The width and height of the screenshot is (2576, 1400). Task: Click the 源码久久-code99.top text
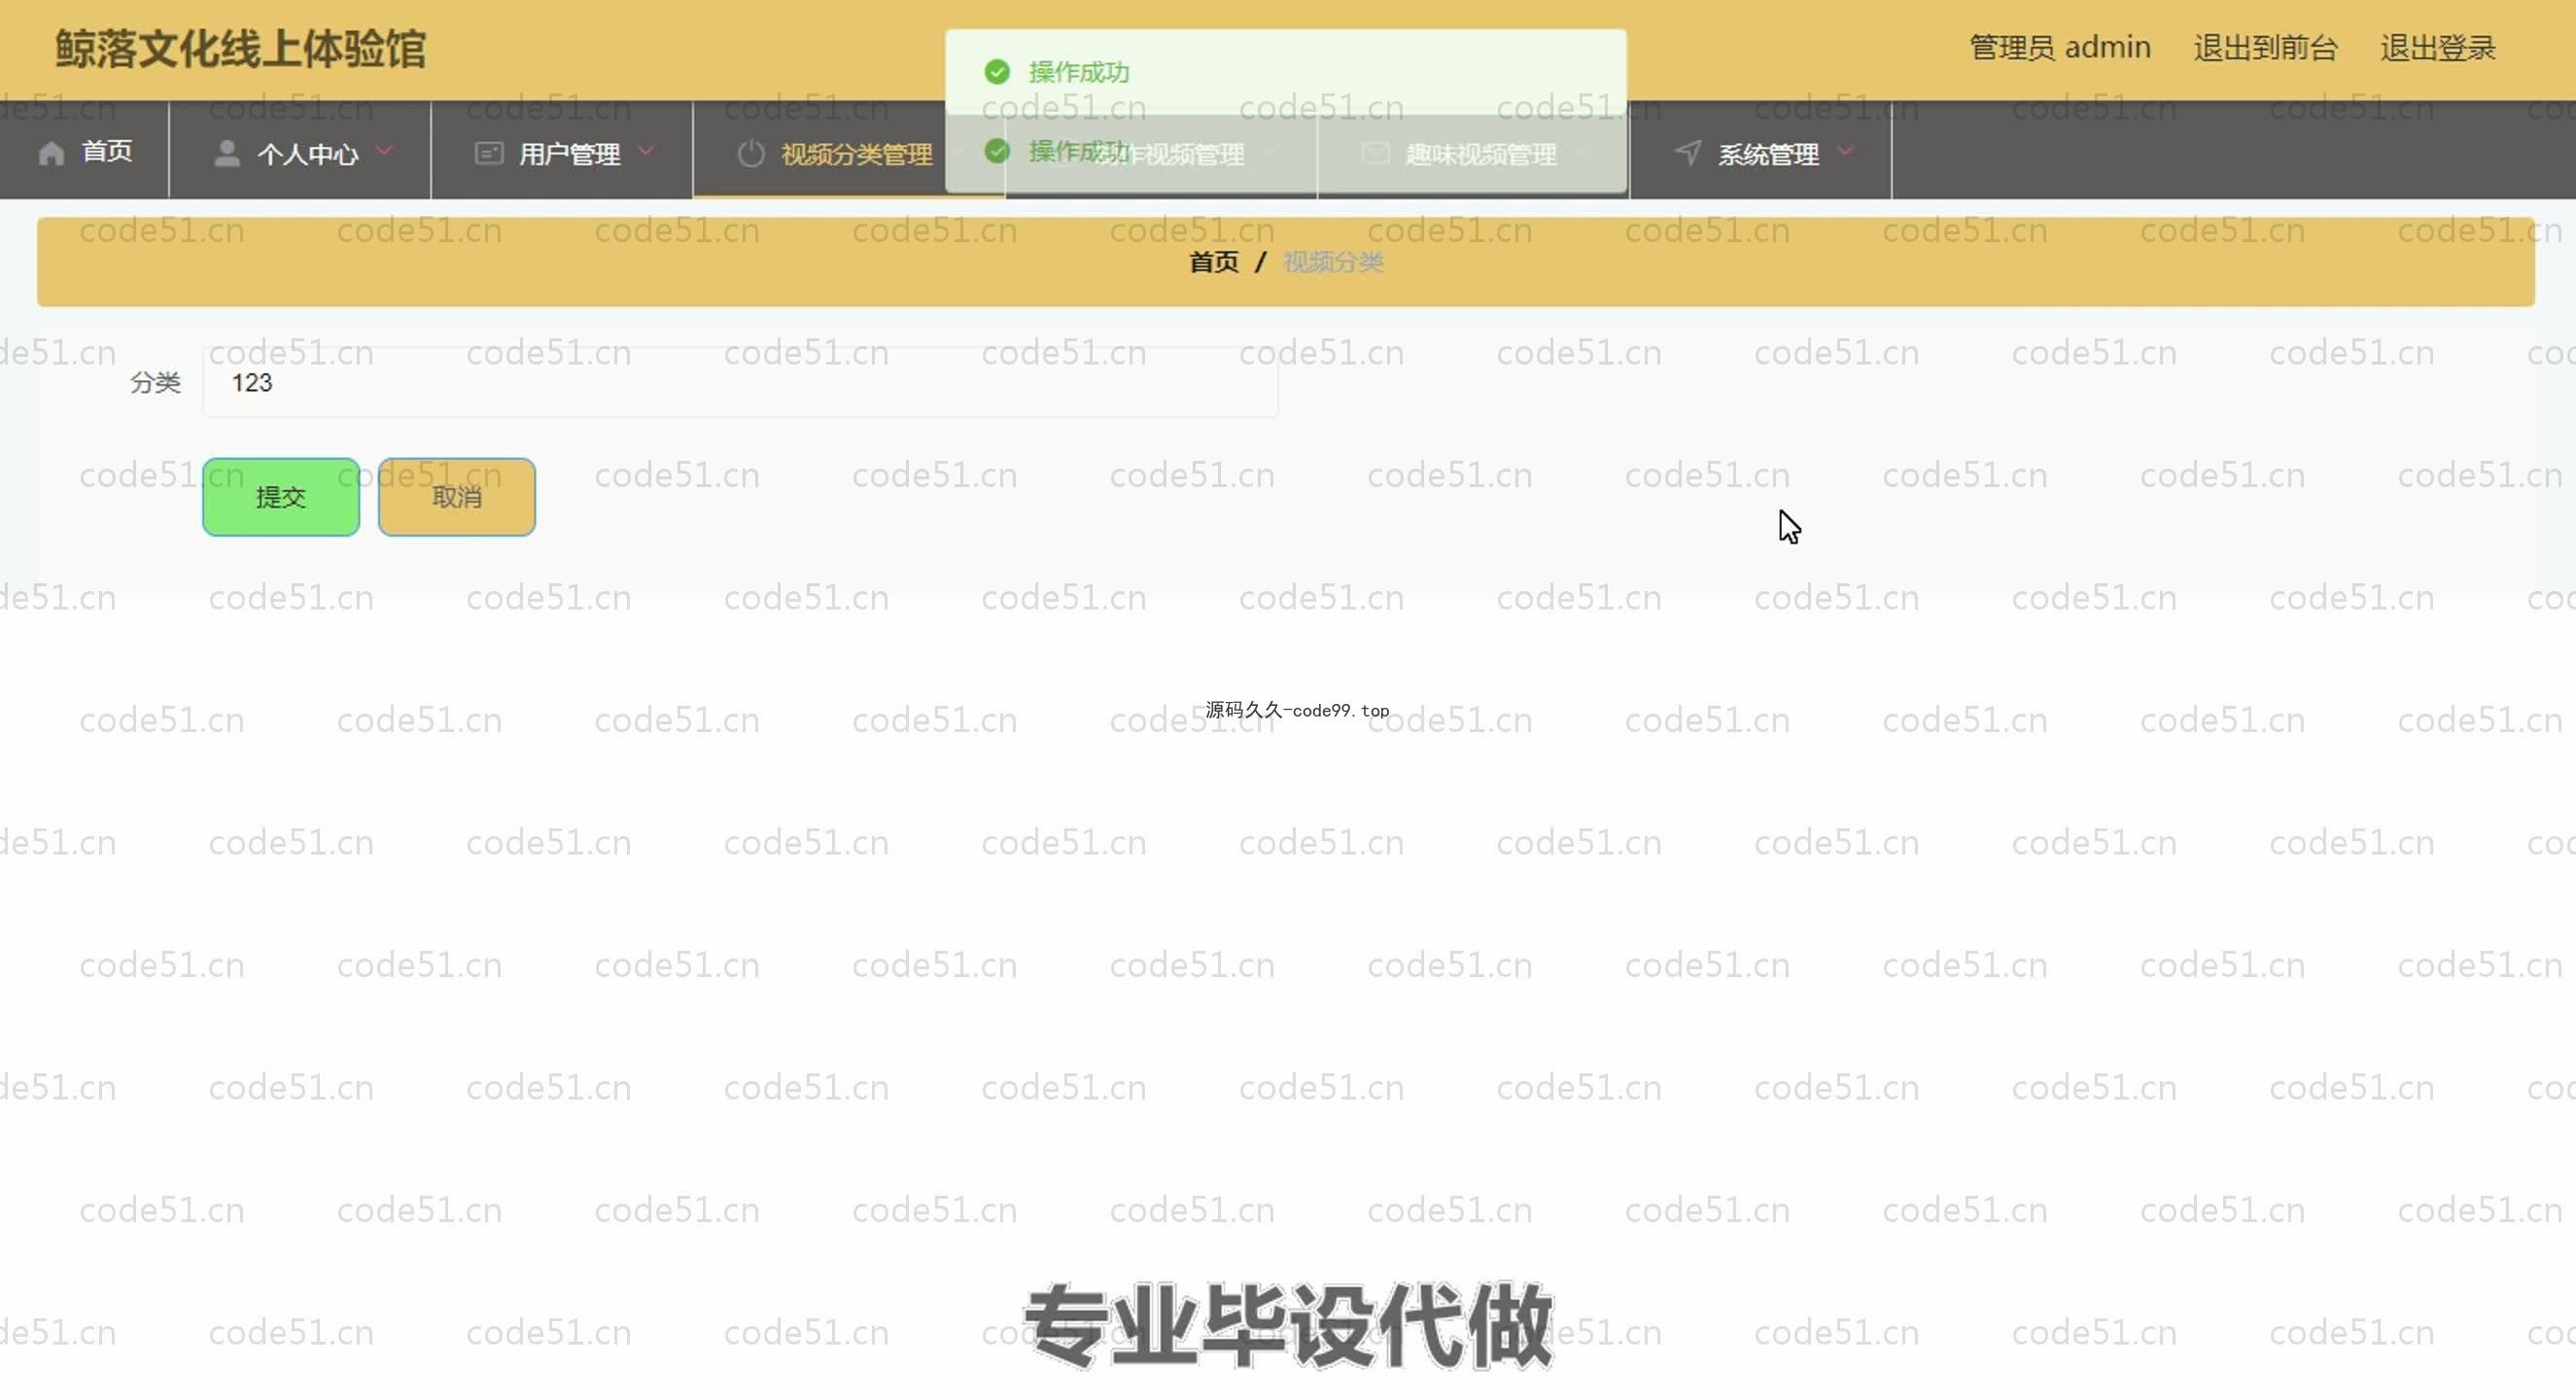[1297, 710]
